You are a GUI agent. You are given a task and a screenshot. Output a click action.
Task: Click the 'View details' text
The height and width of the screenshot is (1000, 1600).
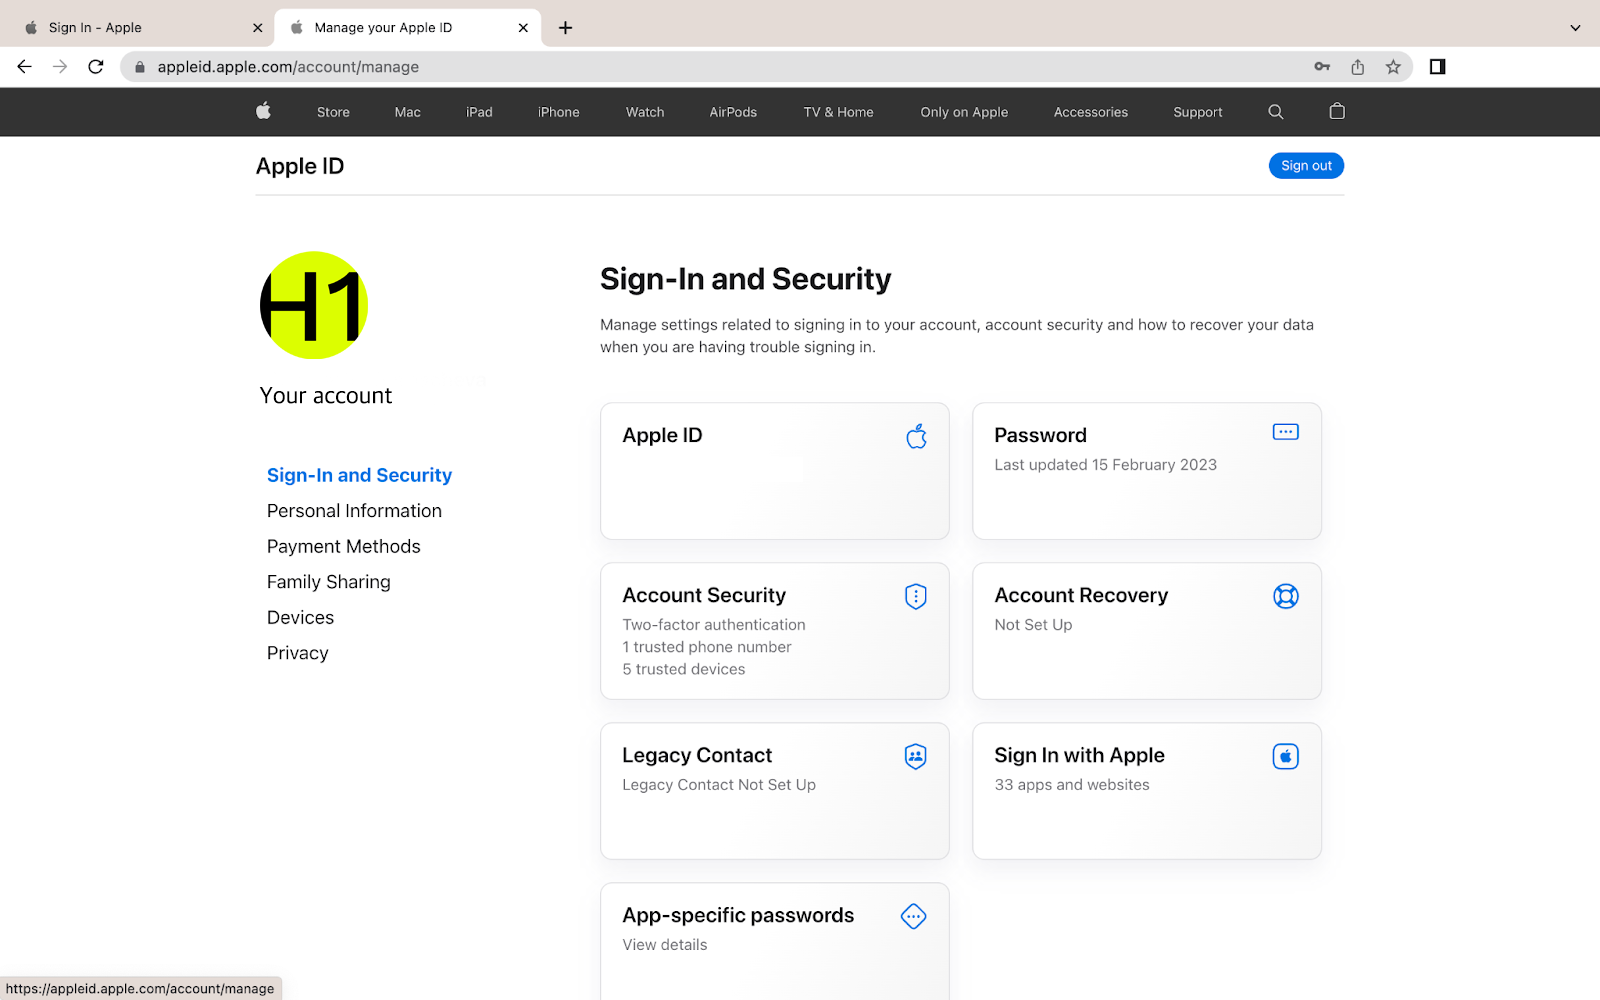point(664,945)
